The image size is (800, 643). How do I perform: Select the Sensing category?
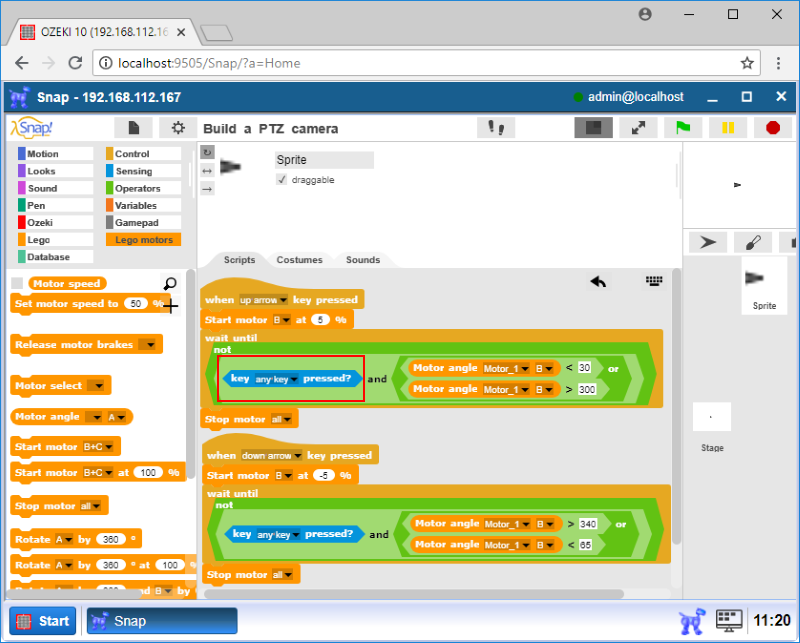pyautogui.click(x=143, y=171)
